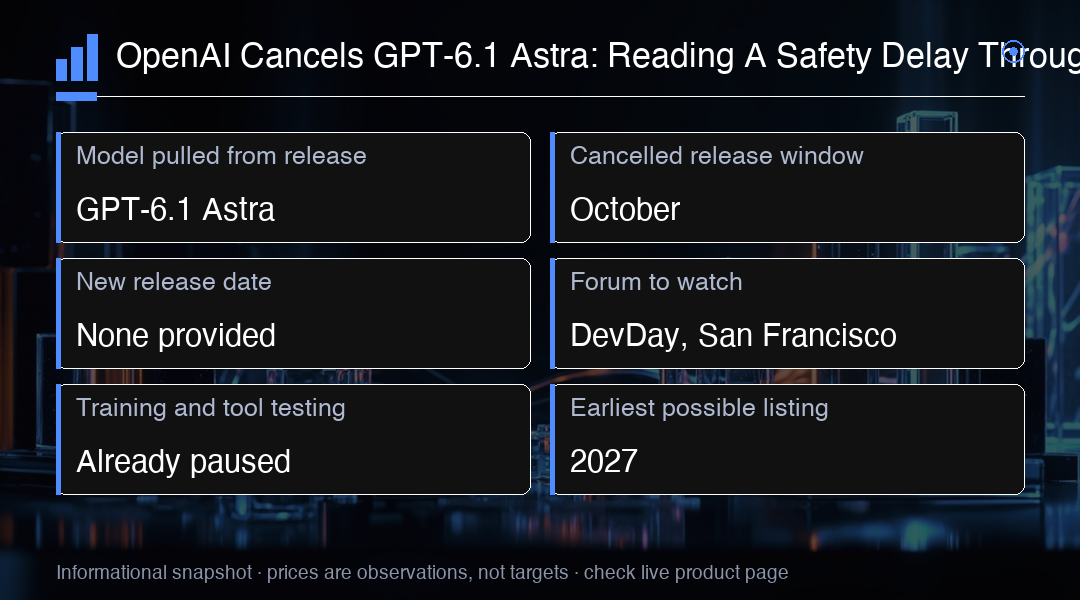Click "check live product page" footer text
This screenshot has width=1080, height=600.
pos(686,572)
